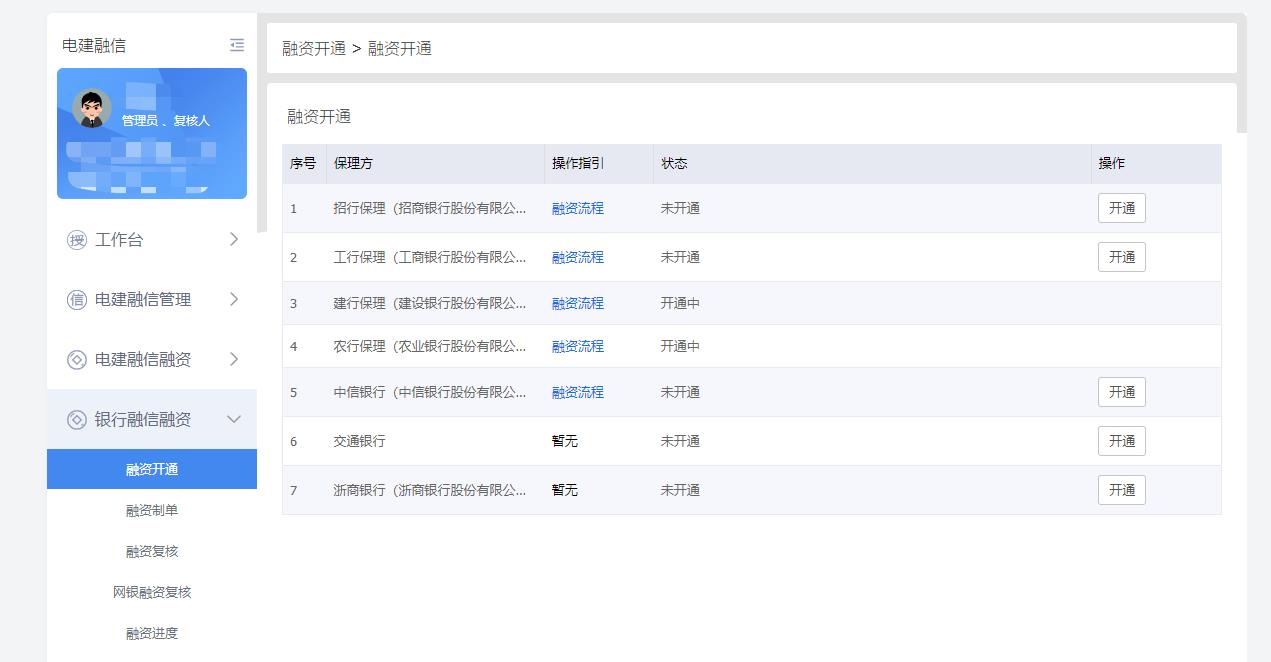This screenshot has height=662, width=1271.
Task: Click the user avatar picture
Action: click(92, 108)
